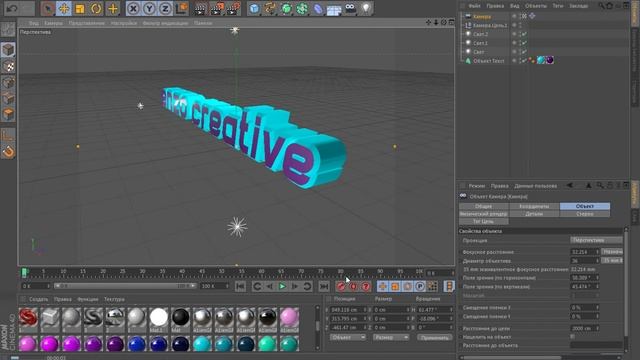The image size is (640, 360).
Task: Open the green array modeling icon
Action: (x=302, y=9)
